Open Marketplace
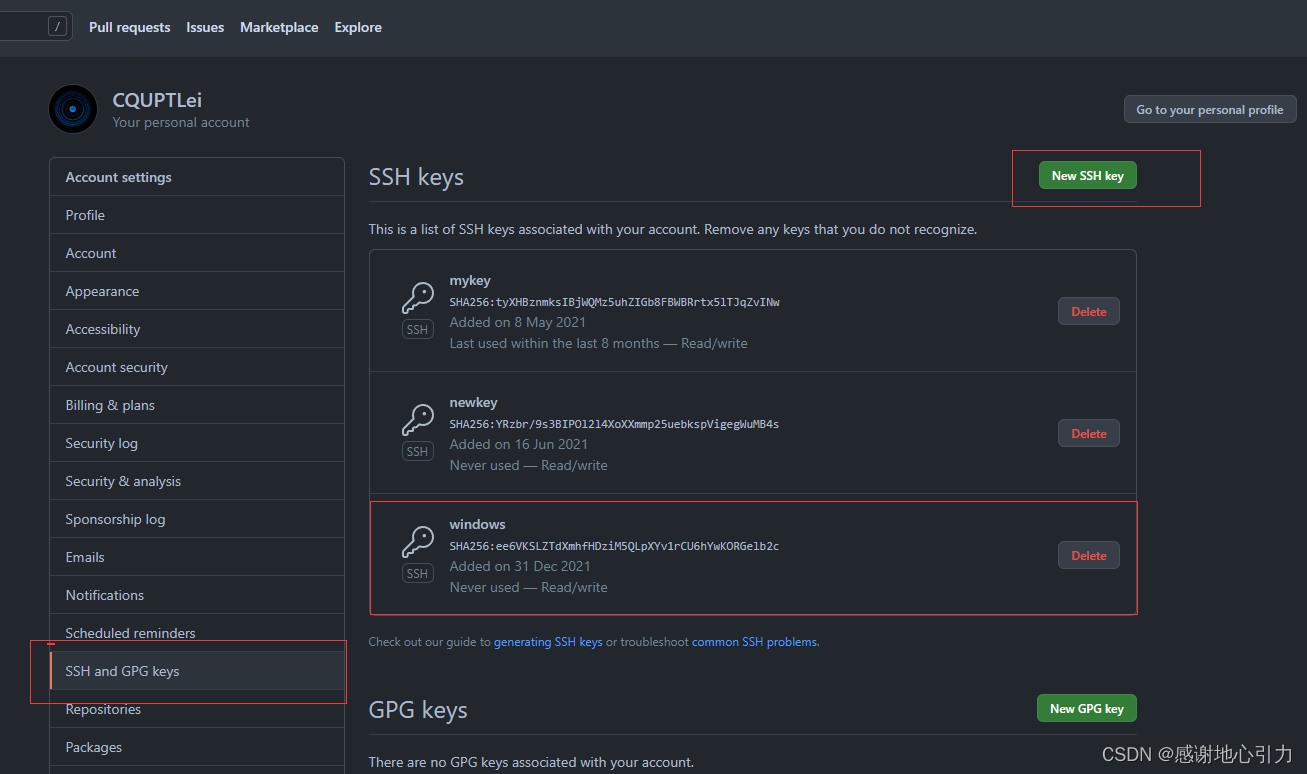The height and width of the screenshot is (774, 1307). click(279, 27)
